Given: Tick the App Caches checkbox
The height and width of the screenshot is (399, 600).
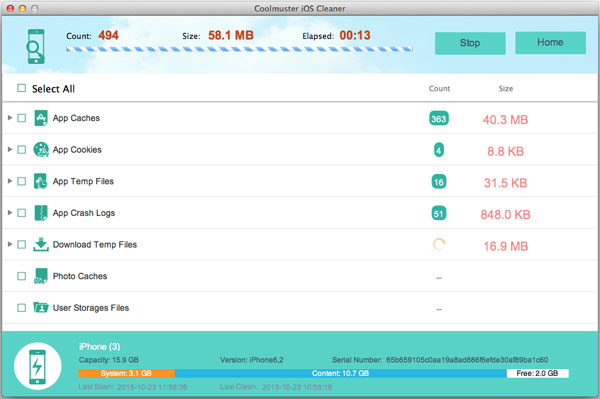Looking at the screenshot, I should [22, 118].
